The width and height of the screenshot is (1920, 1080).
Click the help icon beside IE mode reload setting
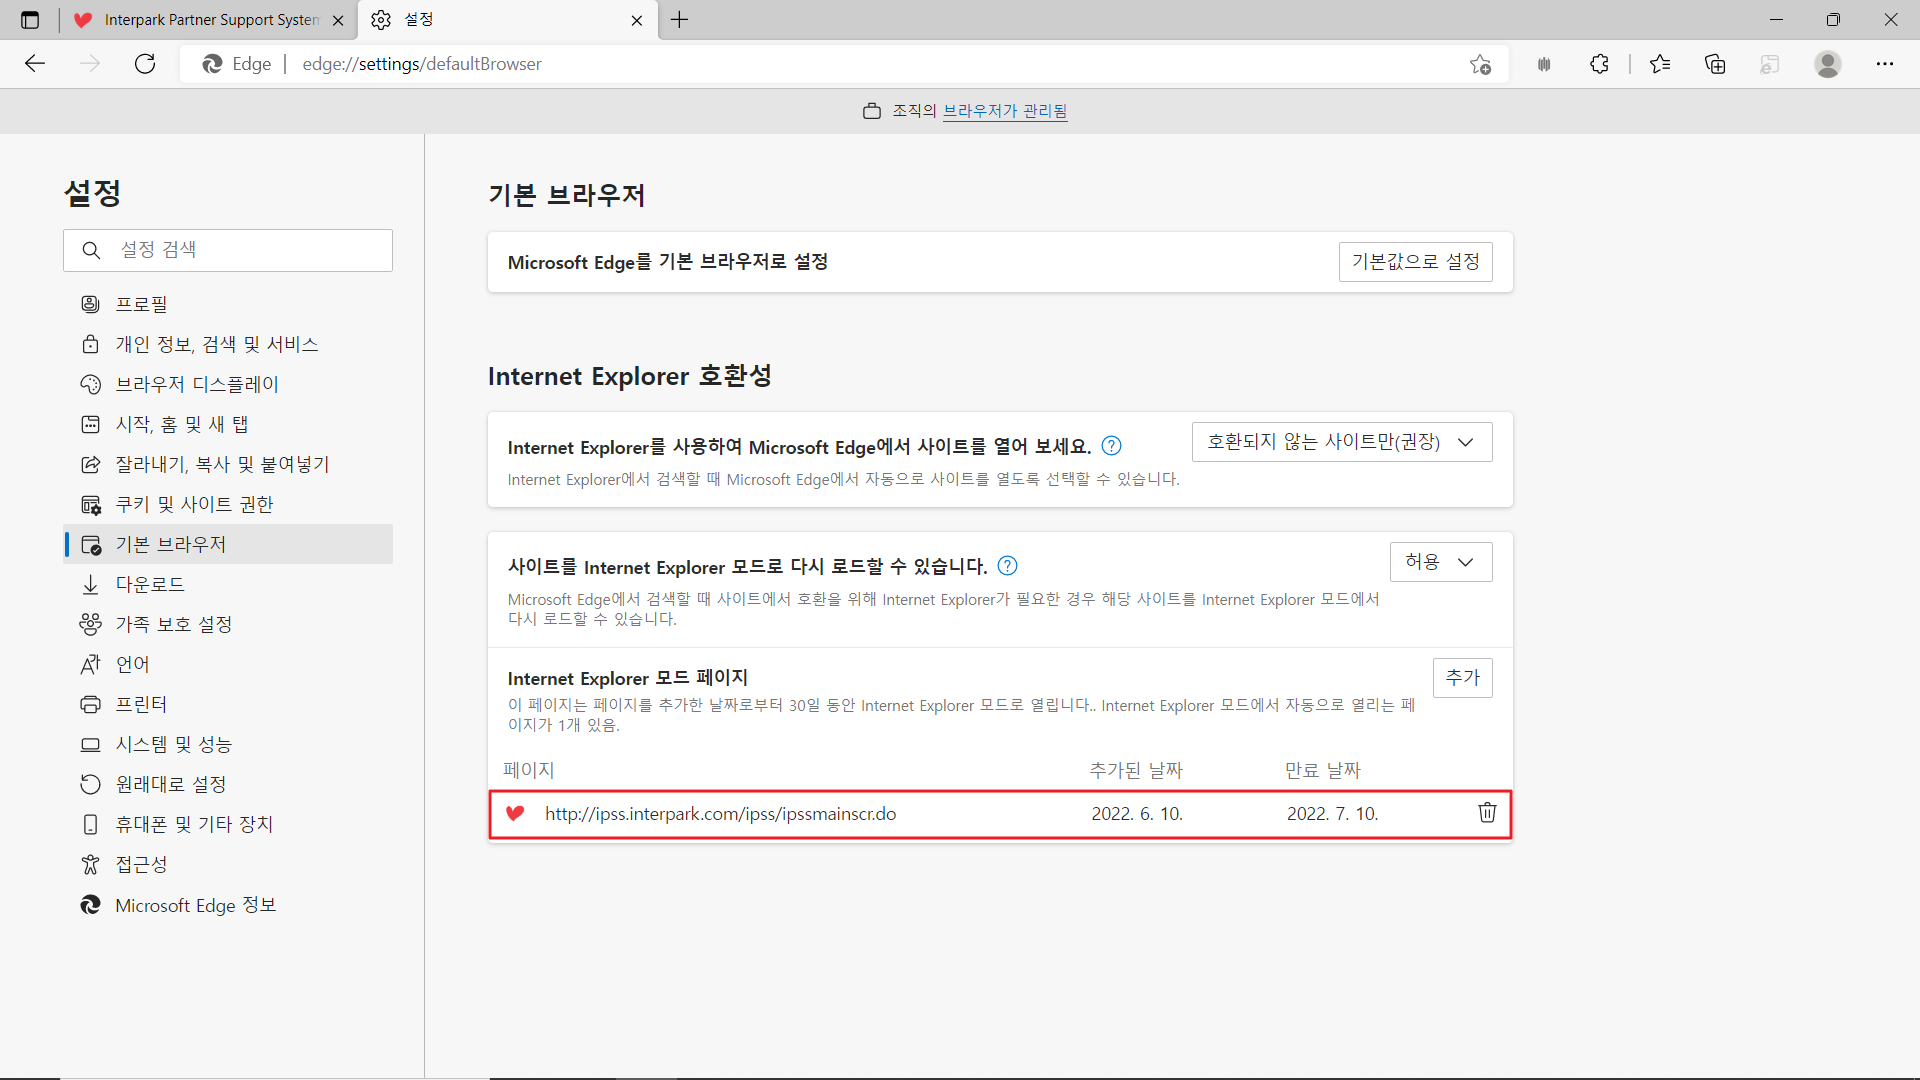(1008, 566)
